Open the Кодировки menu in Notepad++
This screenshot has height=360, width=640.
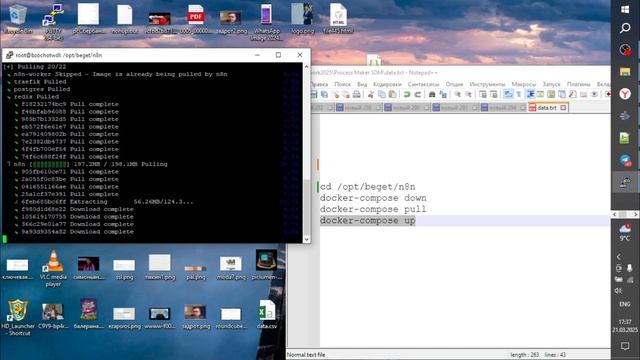tap(387, 84)
